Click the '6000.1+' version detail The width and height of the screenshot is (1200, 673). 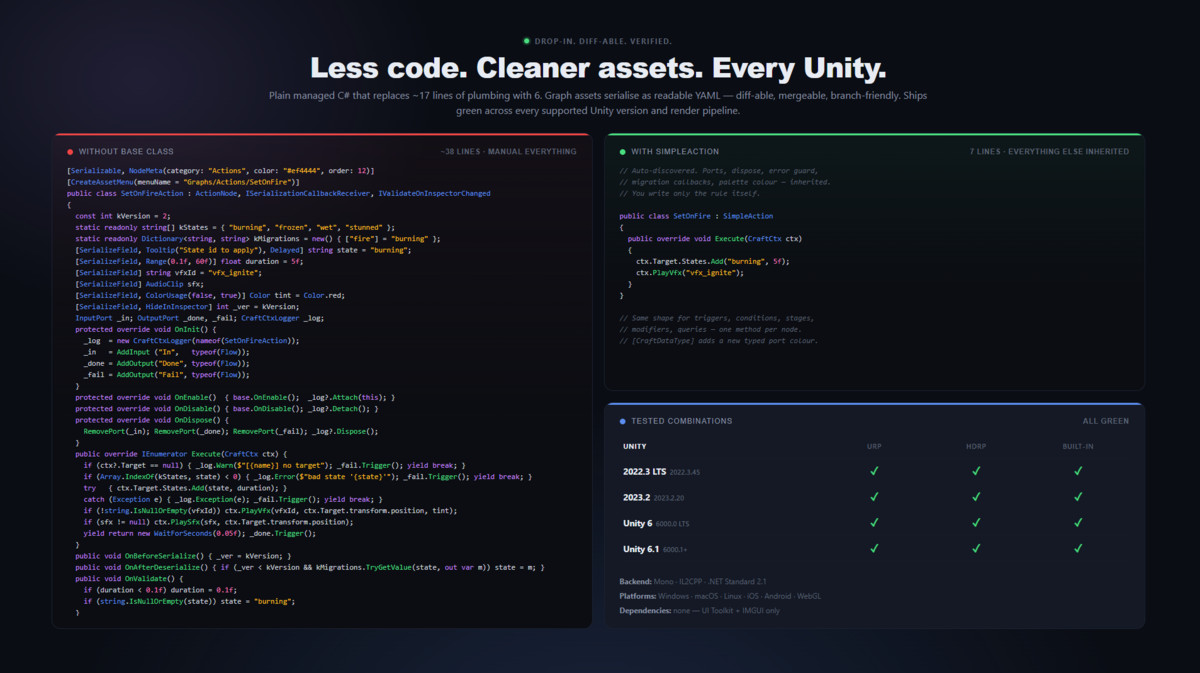[x=676, y=549]
